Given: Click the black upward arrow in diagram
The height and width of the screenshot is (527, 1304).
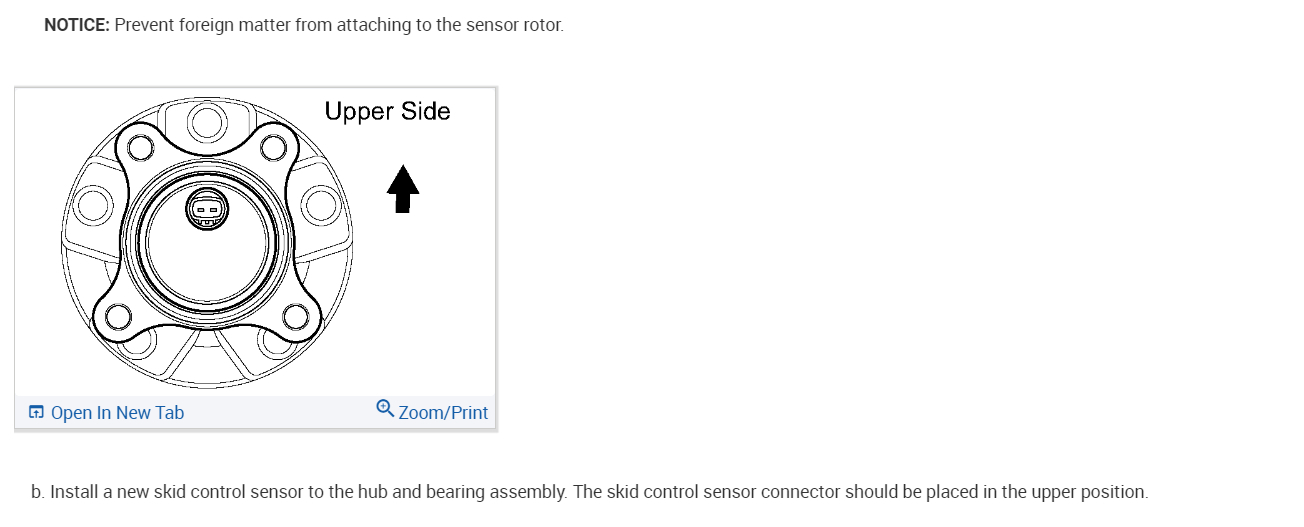Looking at the screenshot, I should point(402,189).
